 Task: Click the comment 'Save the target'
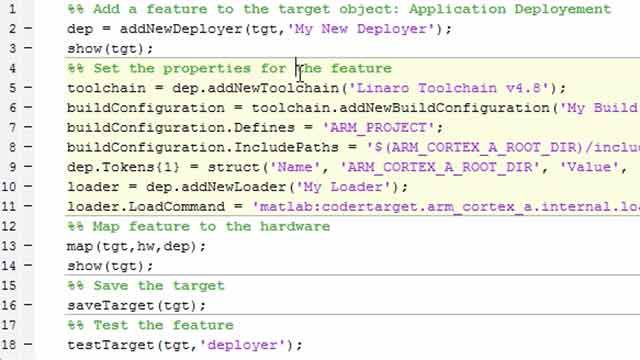(159, 286)
